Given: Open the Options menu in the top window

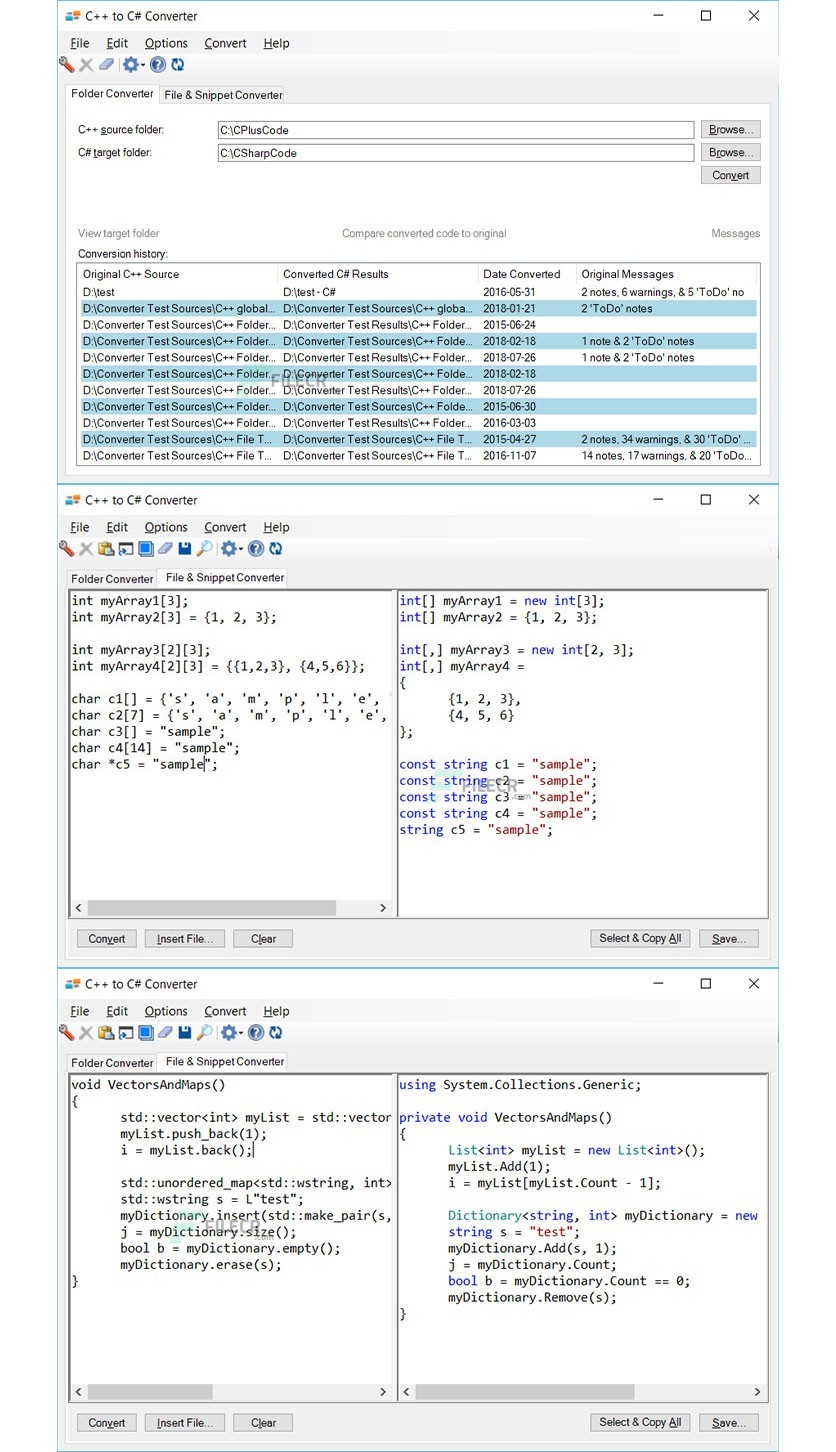Looking at the screenshot, I should click(x=166, y=43).
